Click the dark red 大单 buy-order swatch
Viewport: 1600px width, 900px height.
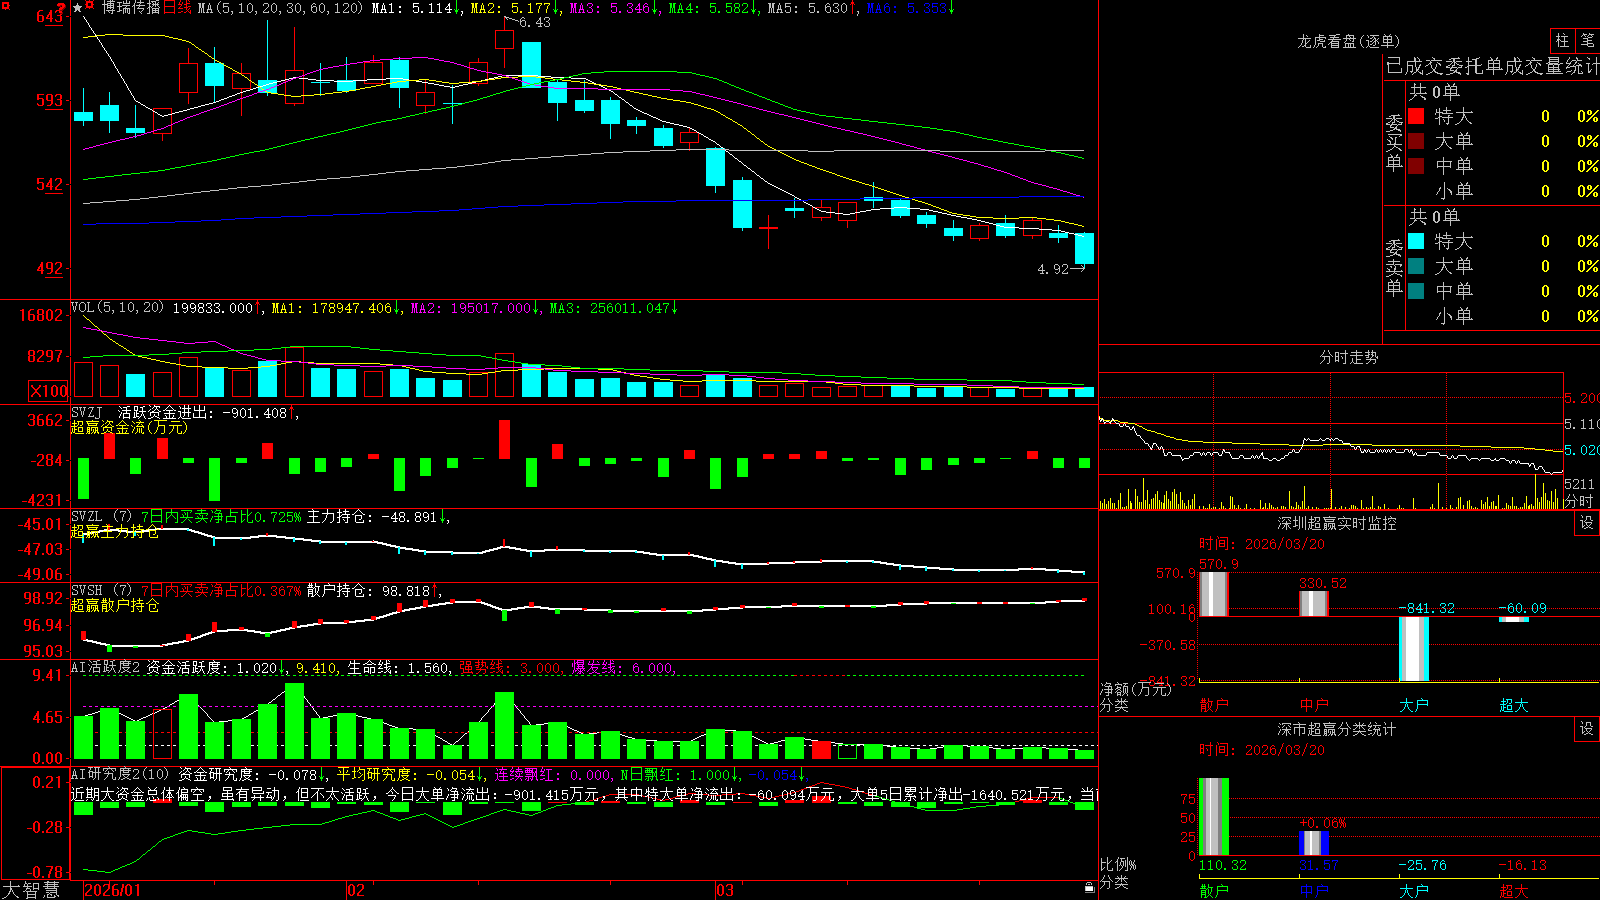1416,141
